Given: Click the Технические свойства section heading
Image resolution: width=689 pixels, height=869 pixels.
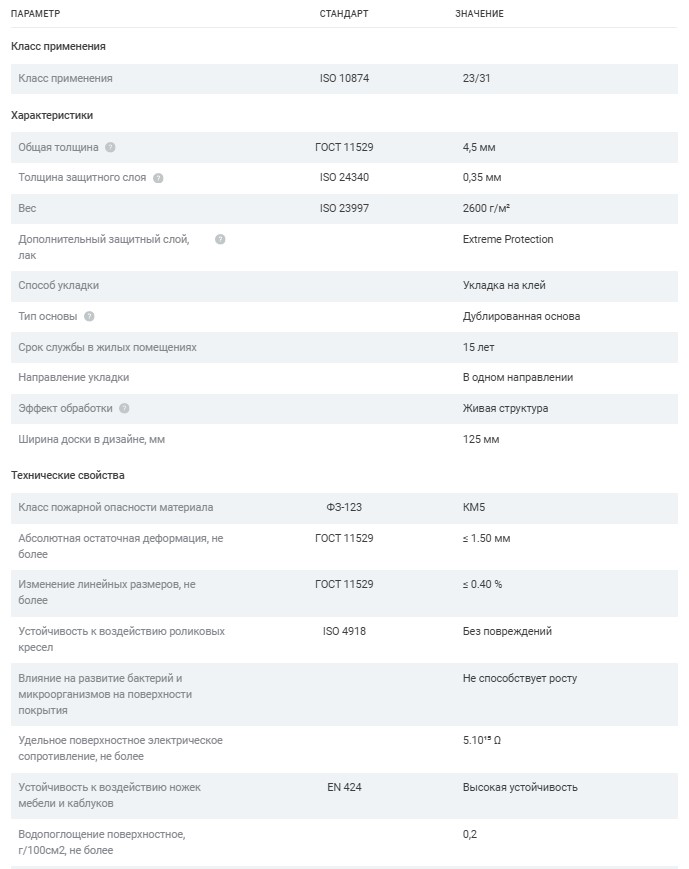Looking at the screenshot, I should (x=68, y=475).
